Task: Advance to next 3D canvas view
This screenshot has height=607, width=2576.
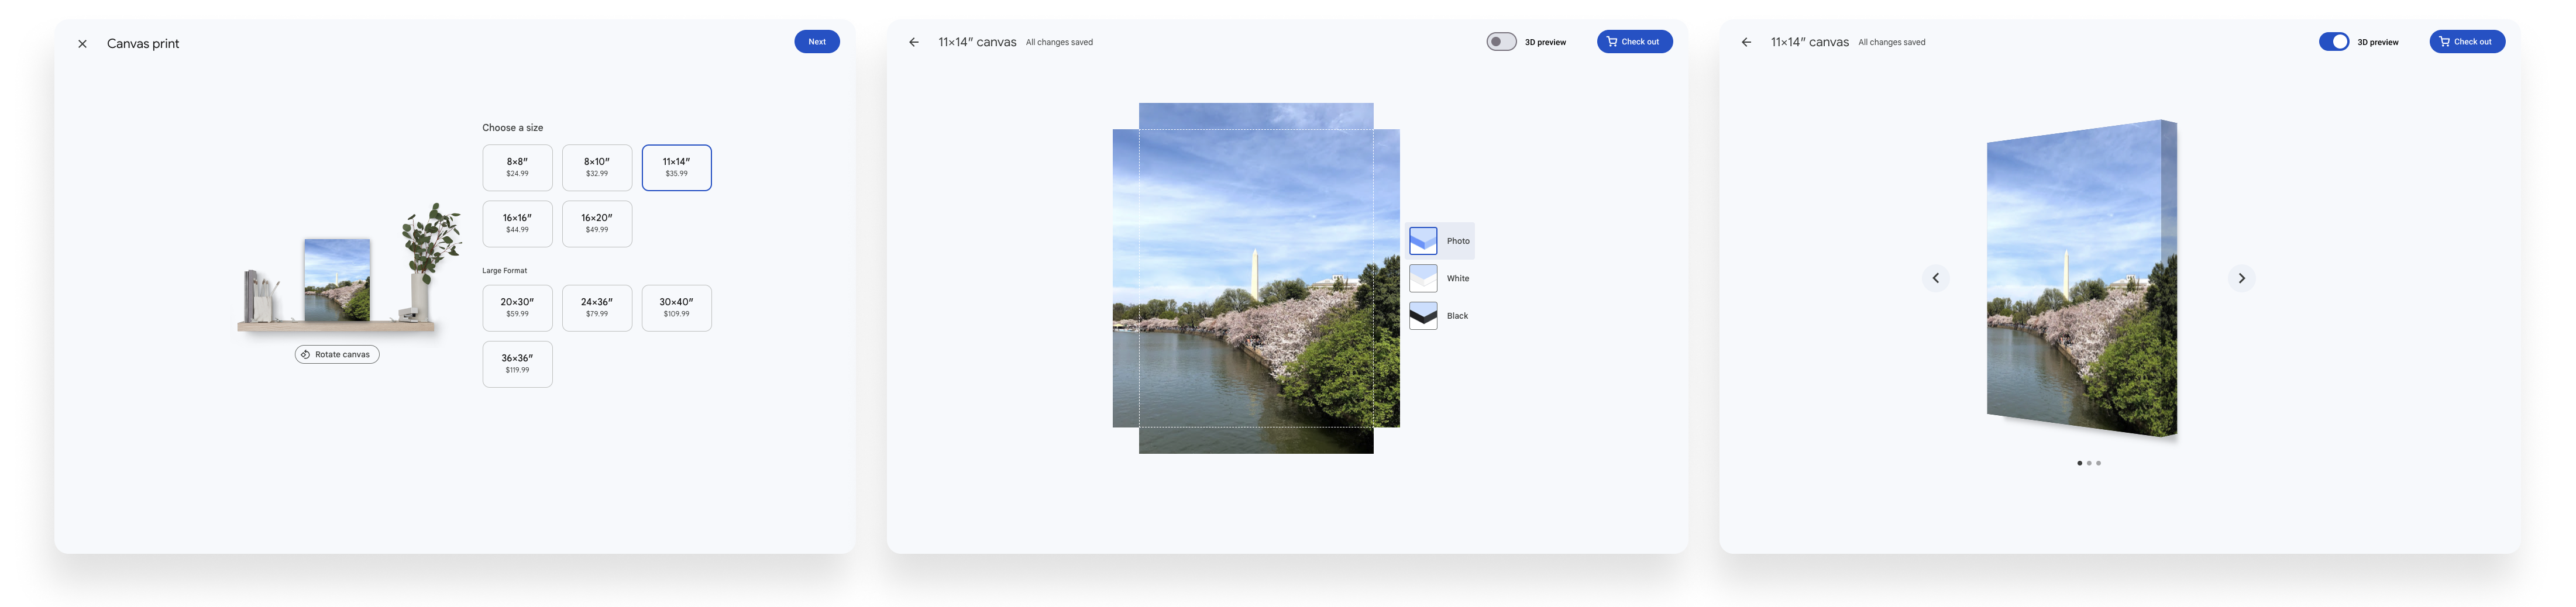Action: click(x=2241, y=278)
